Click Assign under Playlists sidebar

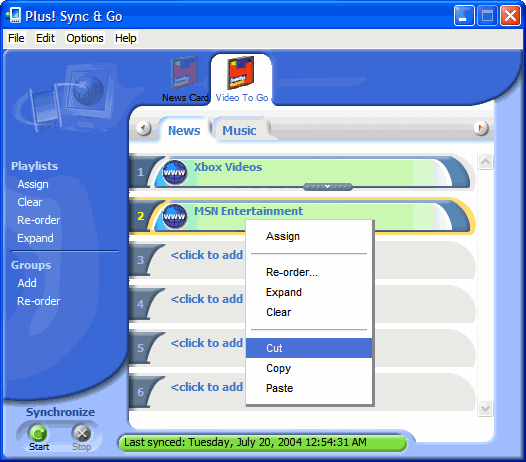pyautogui.click(x=33, y=184)
